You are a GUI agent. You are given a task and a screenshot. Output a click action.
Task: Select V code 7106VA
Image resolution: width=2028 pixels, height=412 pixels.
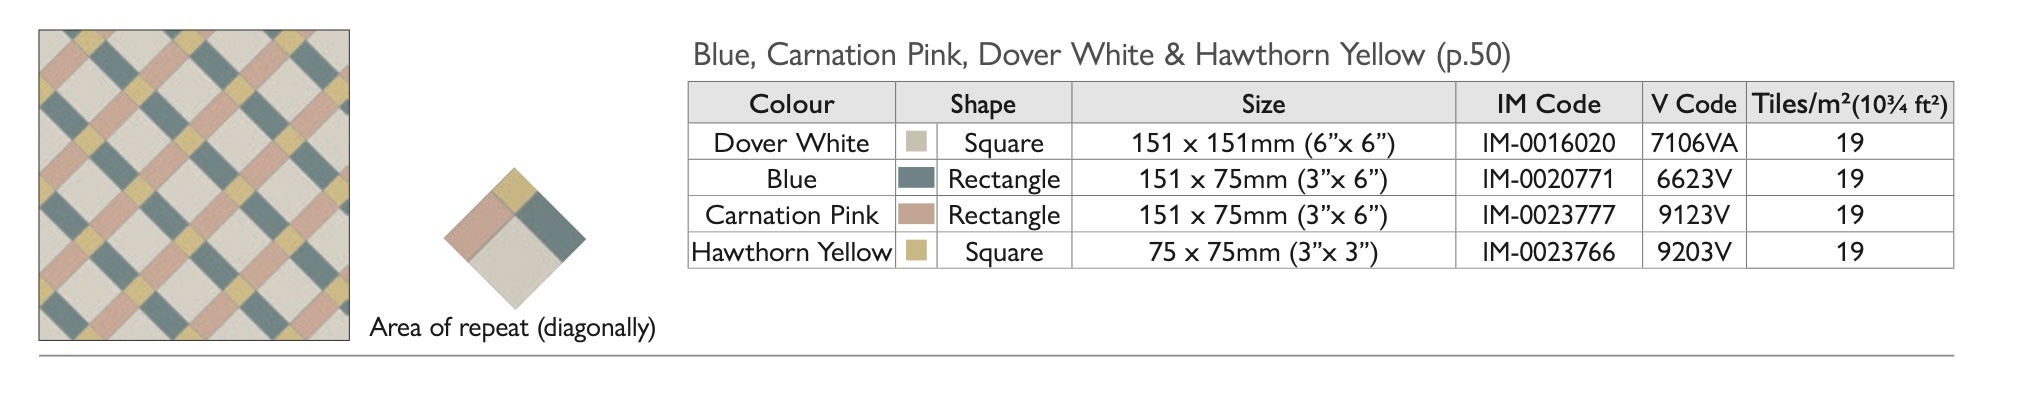1694,143
